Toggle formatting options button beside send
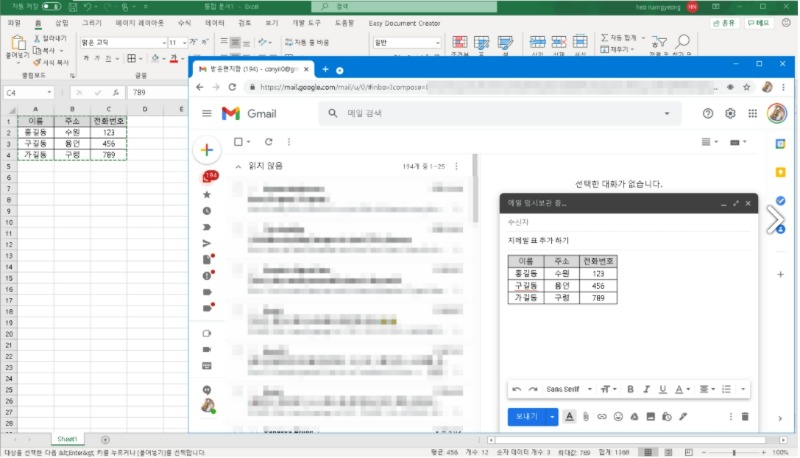 570,416
